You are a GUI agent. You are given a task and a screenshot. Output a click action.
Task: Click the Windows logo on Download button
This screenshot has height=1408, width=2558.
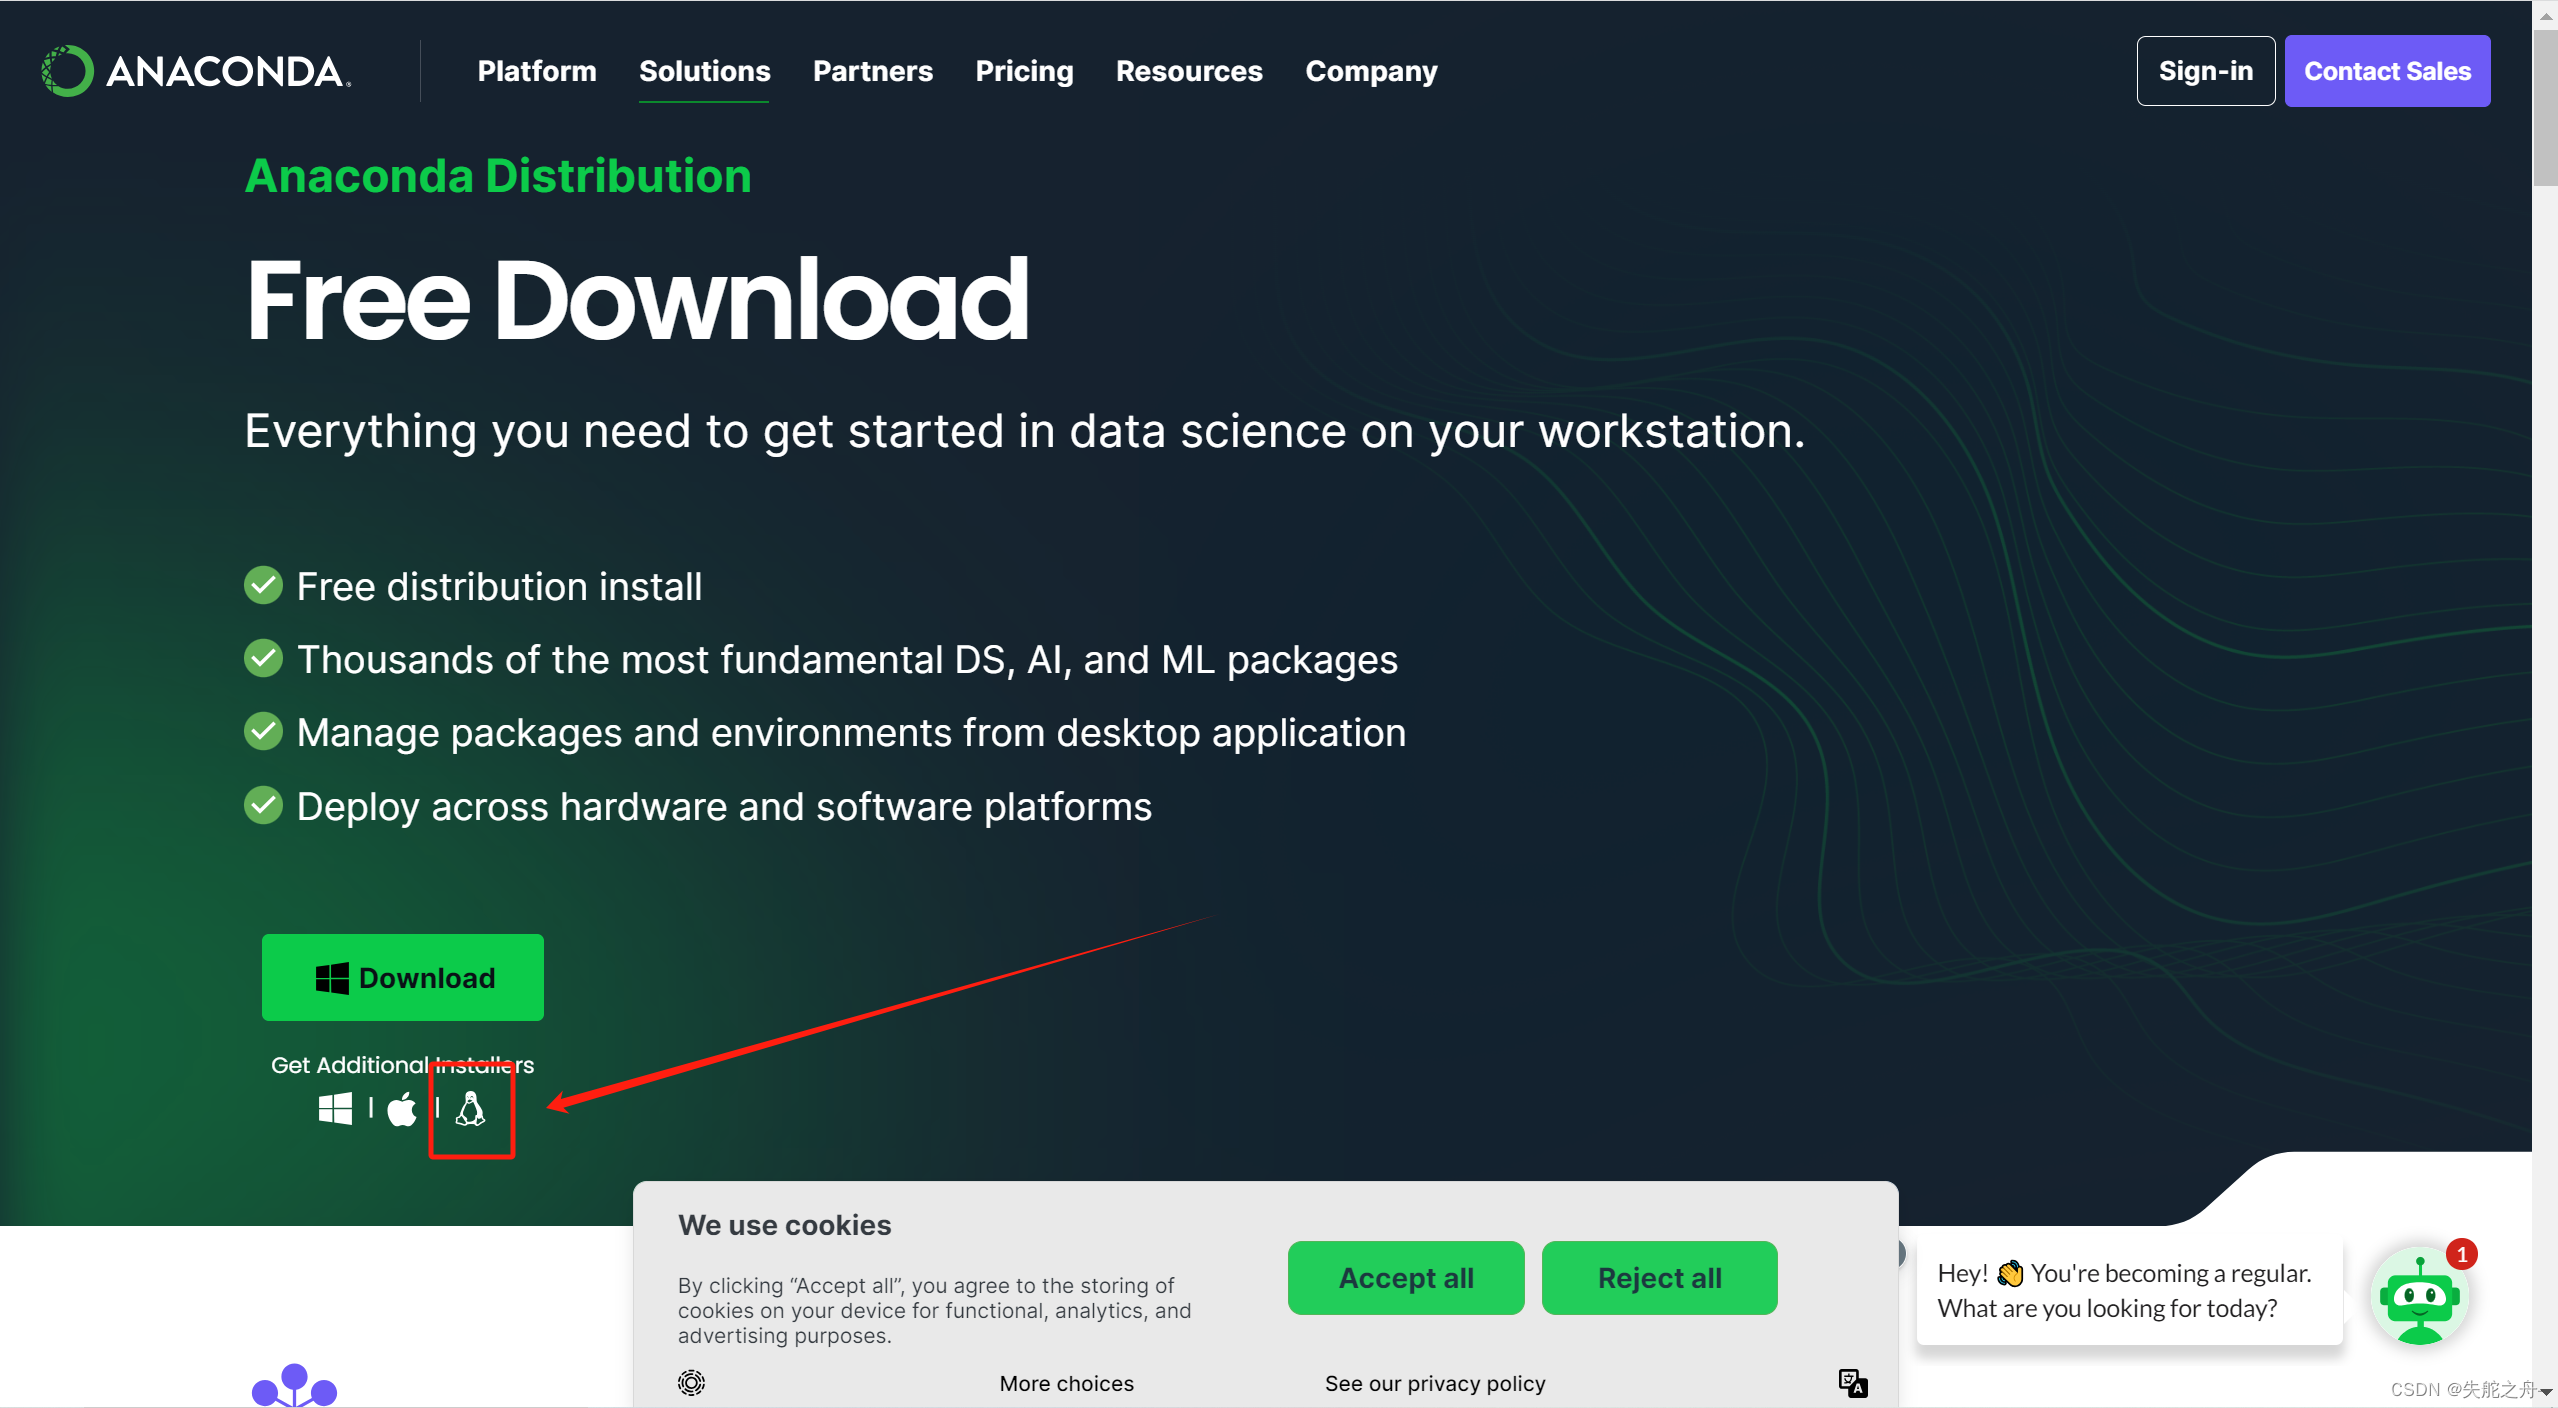333,976
